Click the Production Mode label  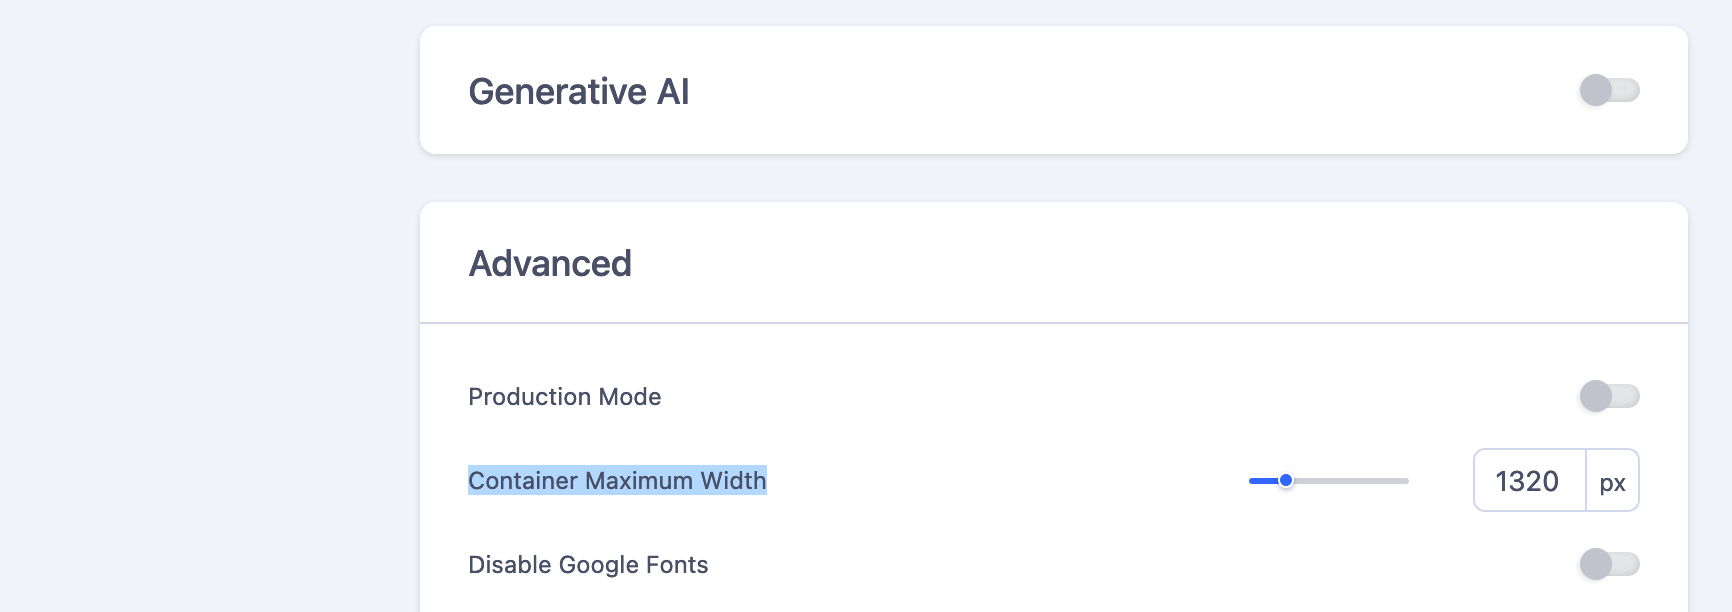coord(564,397)
